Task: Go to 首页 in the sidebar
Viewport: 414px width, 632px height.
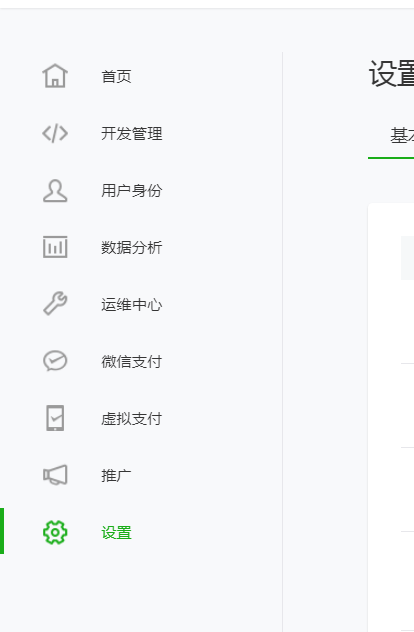Action: pos(116,76)
